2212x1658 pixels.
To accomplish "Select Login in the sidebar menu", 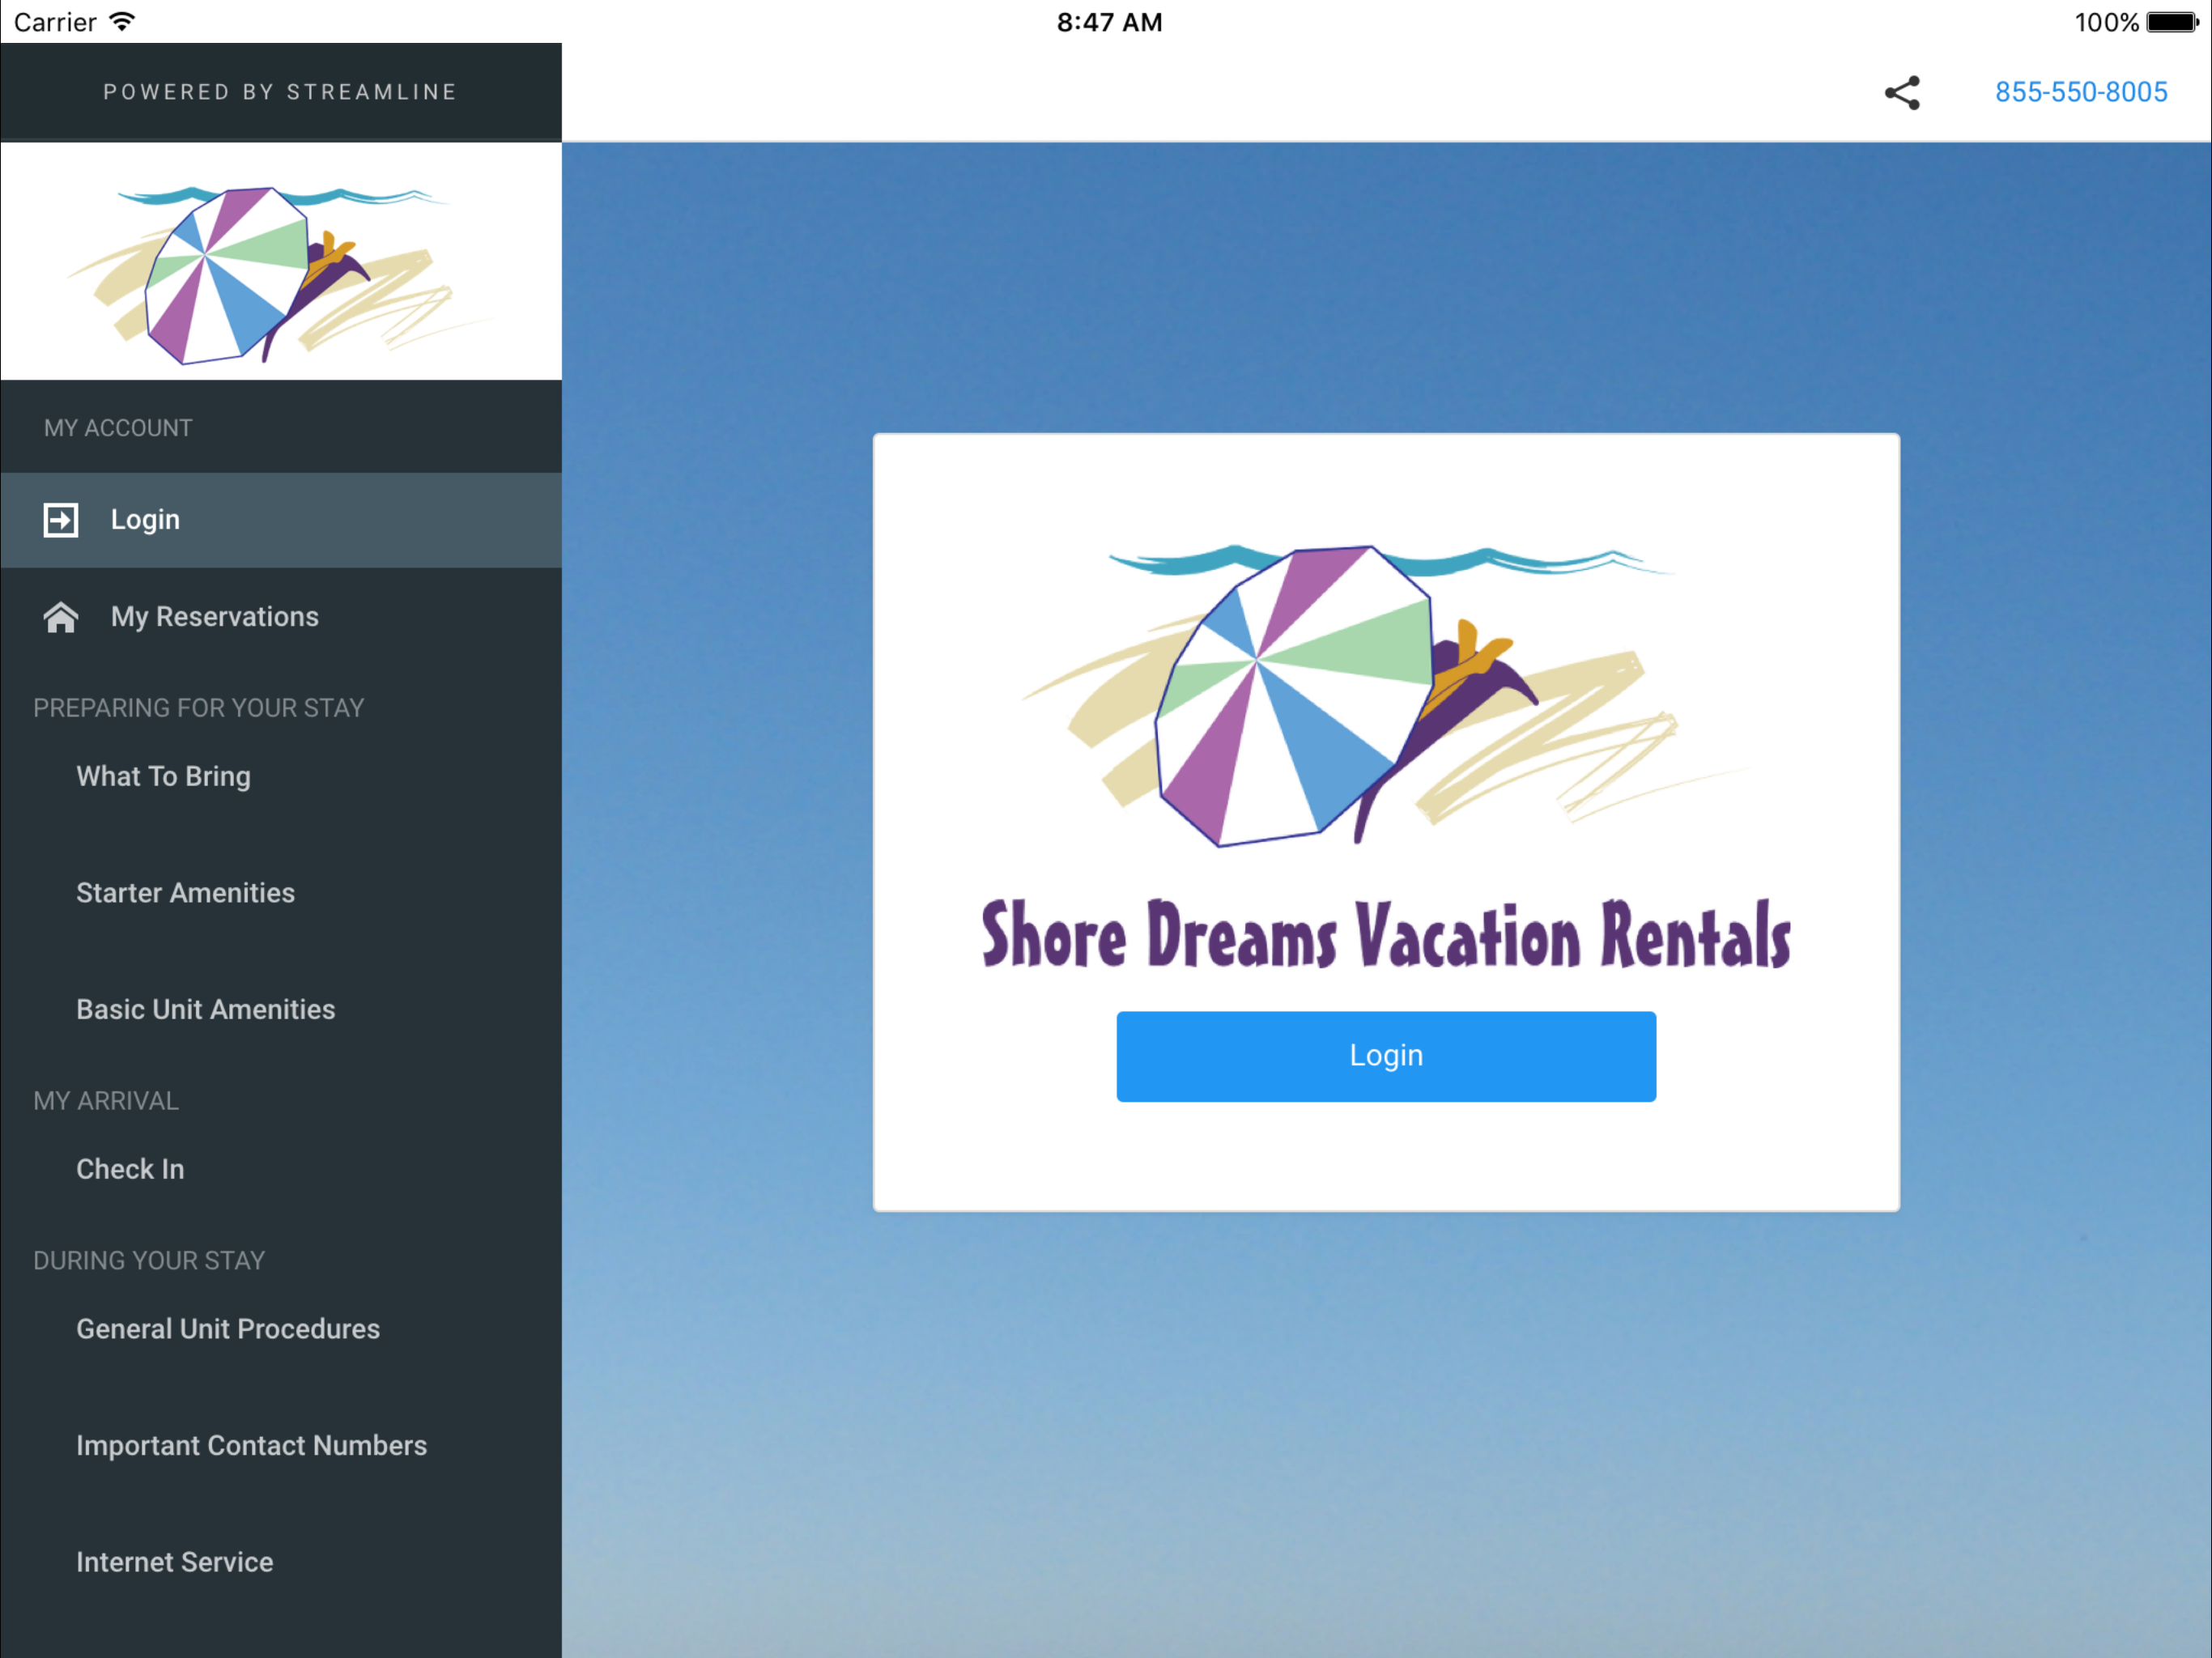I will coord(281,520).
